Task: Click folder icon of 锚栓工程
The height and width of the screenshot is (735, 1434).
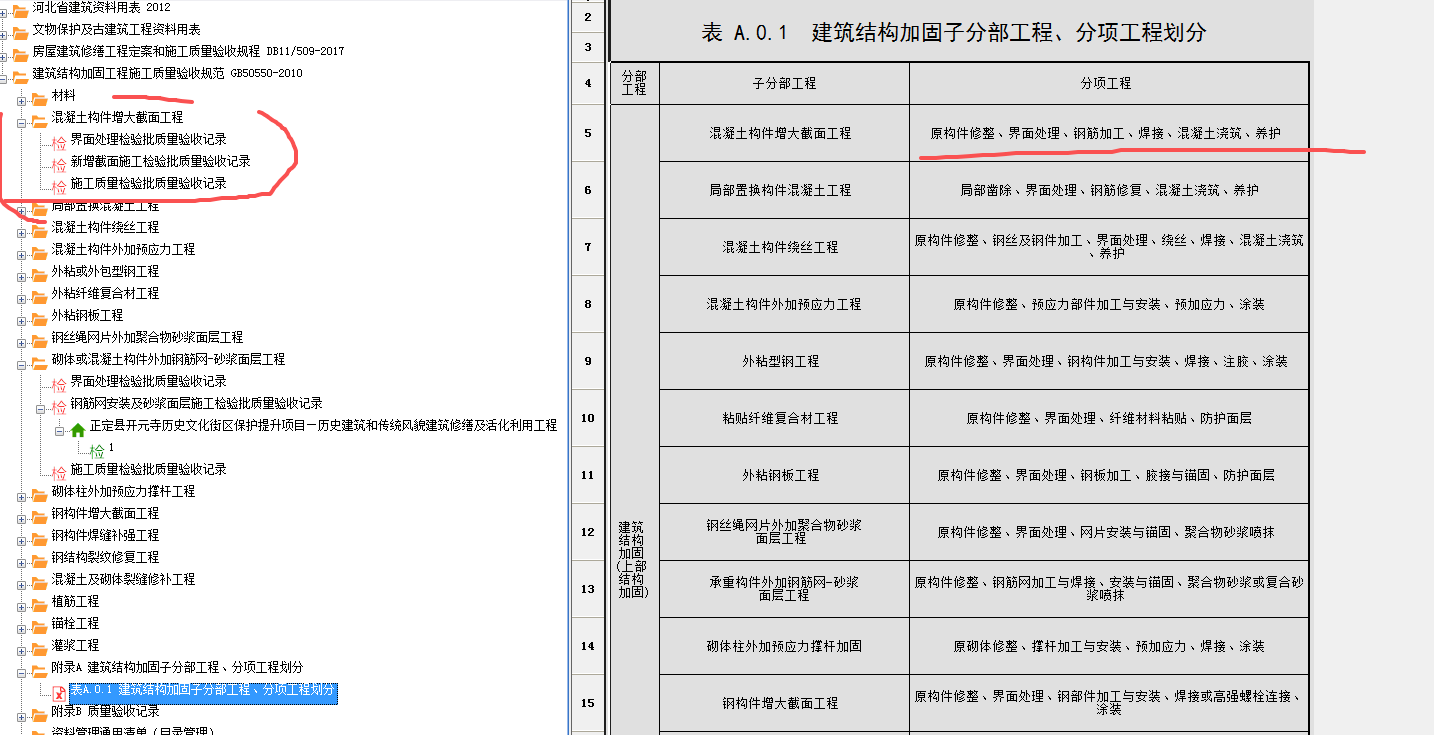Action: (x=39, y=624)
